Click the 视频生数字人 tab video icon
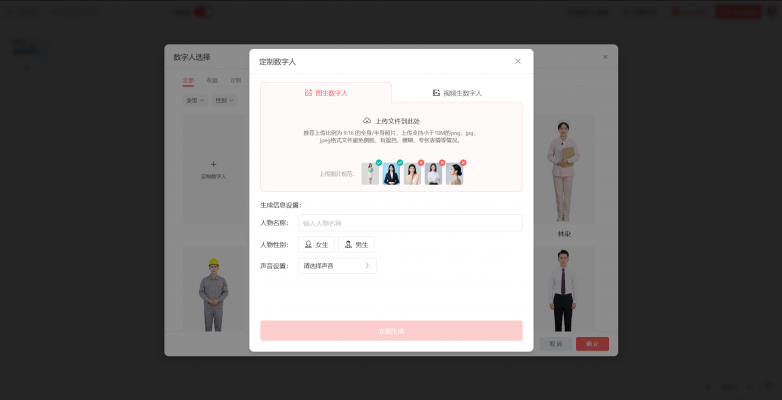 tap(436, 93)
